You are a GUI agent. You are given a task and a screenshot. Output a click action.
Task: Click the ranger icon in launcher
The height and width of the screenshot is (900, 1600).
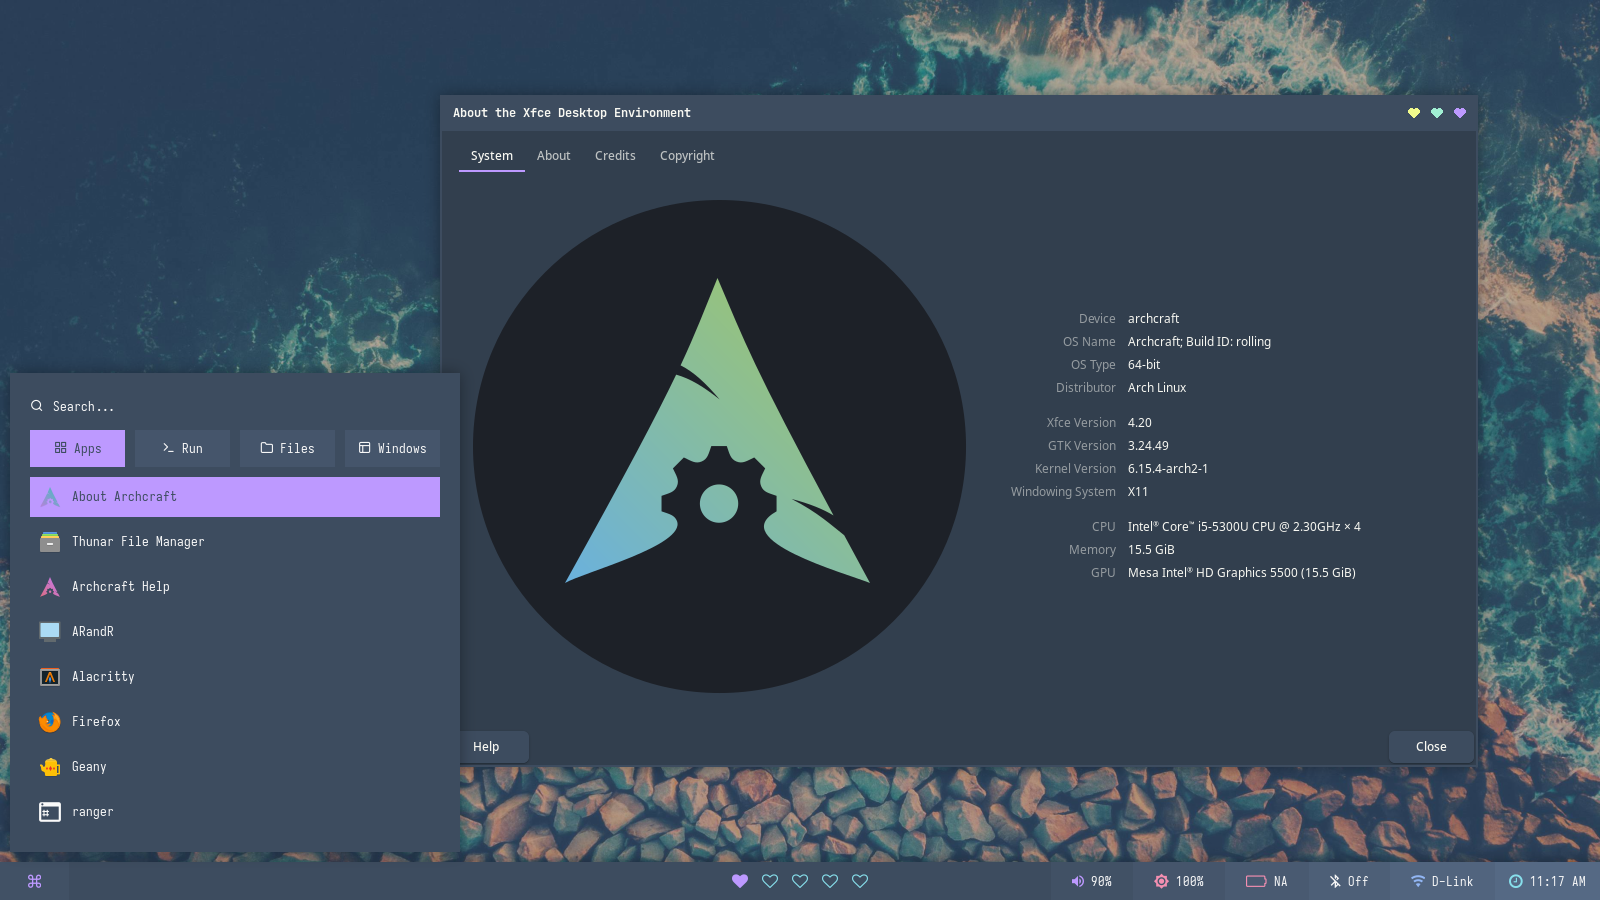point(50,812)
